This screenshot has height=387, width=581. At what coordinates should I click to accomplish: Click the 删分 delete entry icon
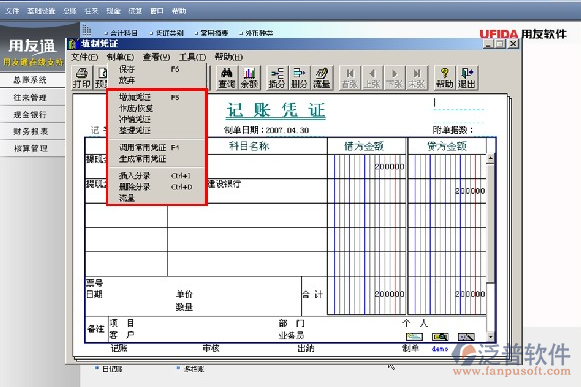(299, 78)
